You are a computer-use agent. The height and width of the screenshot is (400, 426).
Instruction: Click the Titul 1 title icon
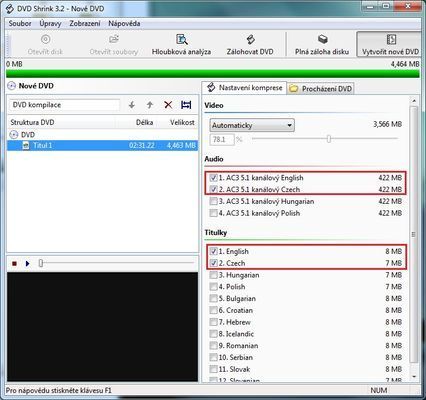coord(26,145)
